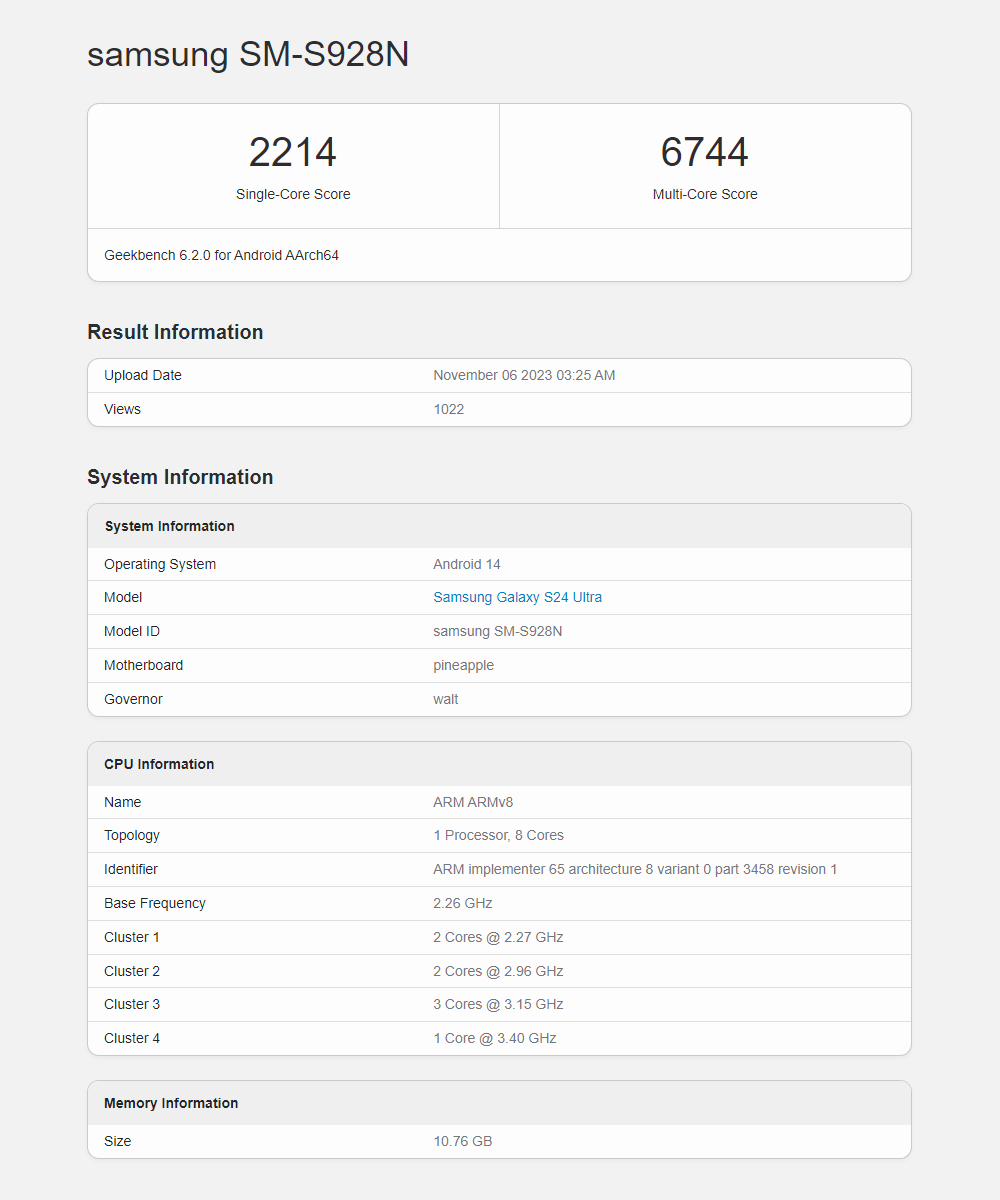Screen dimensions: 1000x1200
Task: Click the 6744 multi-core score value
Action: point(705,152)
